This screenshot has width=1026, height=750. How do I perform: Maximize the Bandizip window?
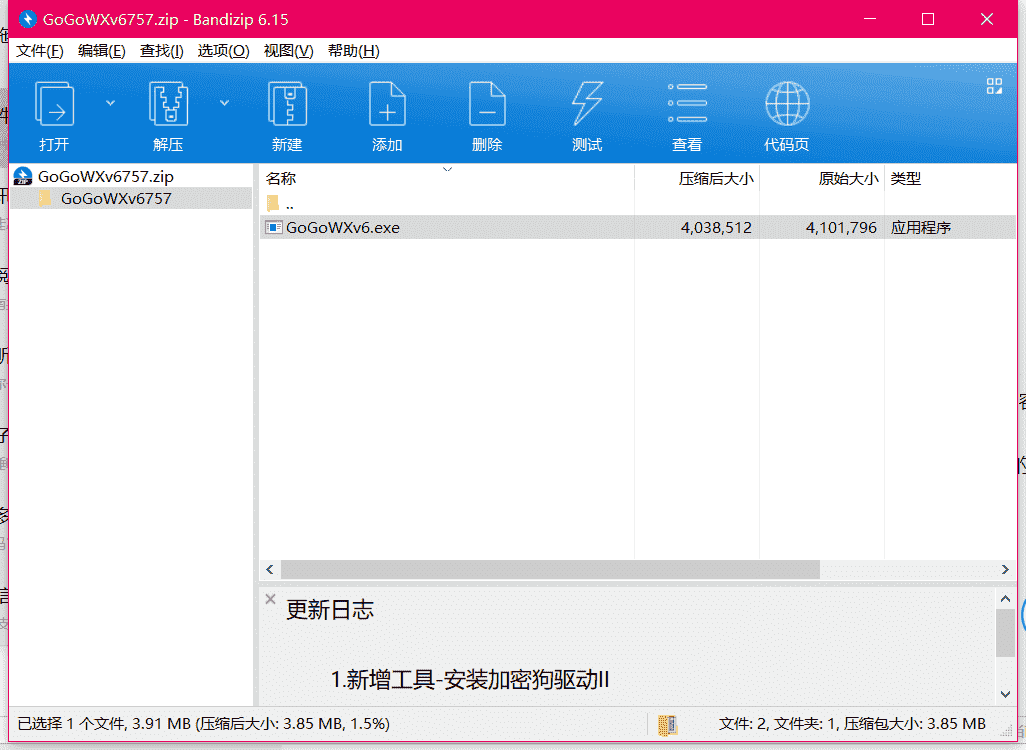(x=928, y=19)
